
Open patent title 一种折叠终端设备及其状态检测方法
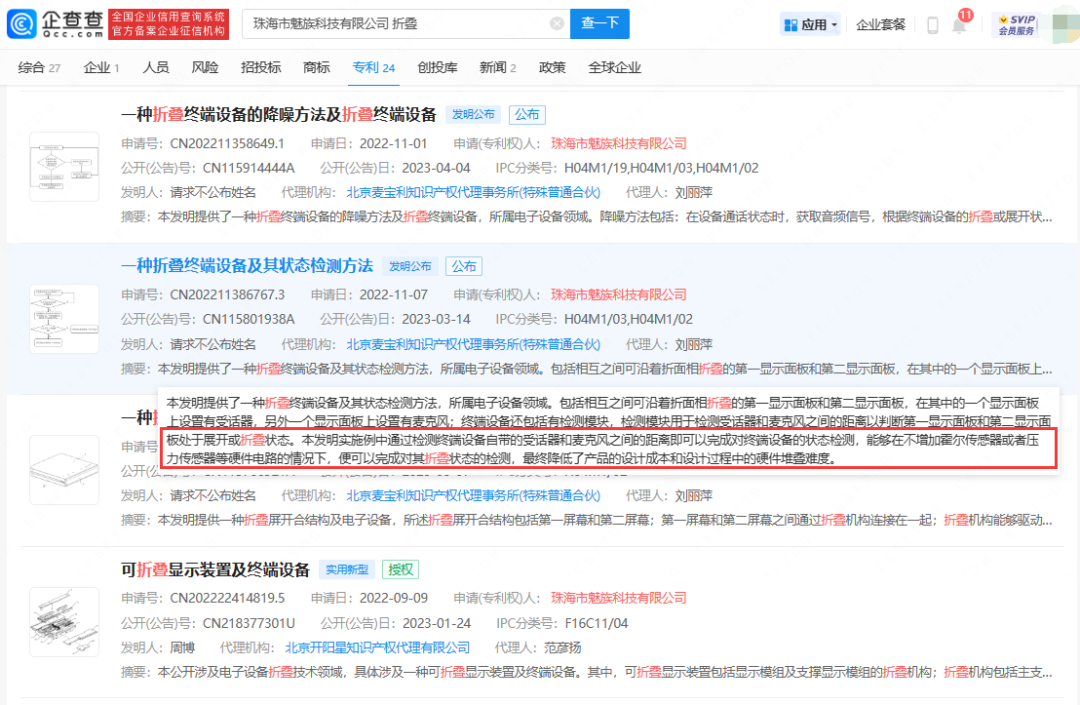tap(246, 266)
